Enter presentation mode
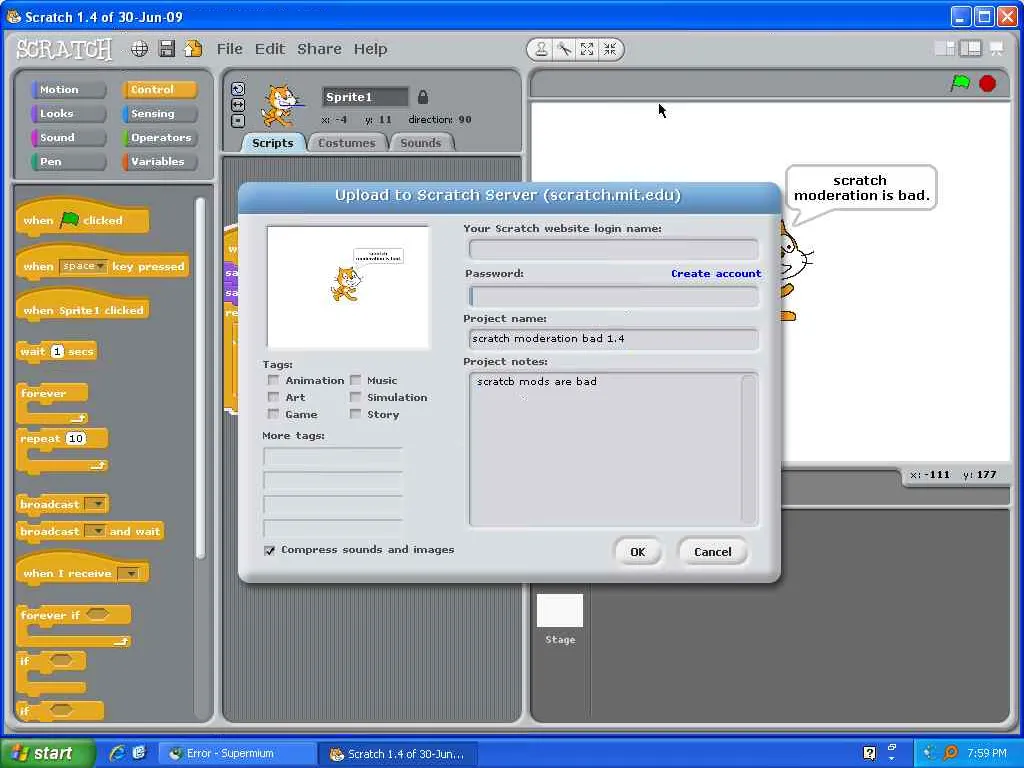The height and width of the screenshot is (768, 1024). click(x=997, y=48)
